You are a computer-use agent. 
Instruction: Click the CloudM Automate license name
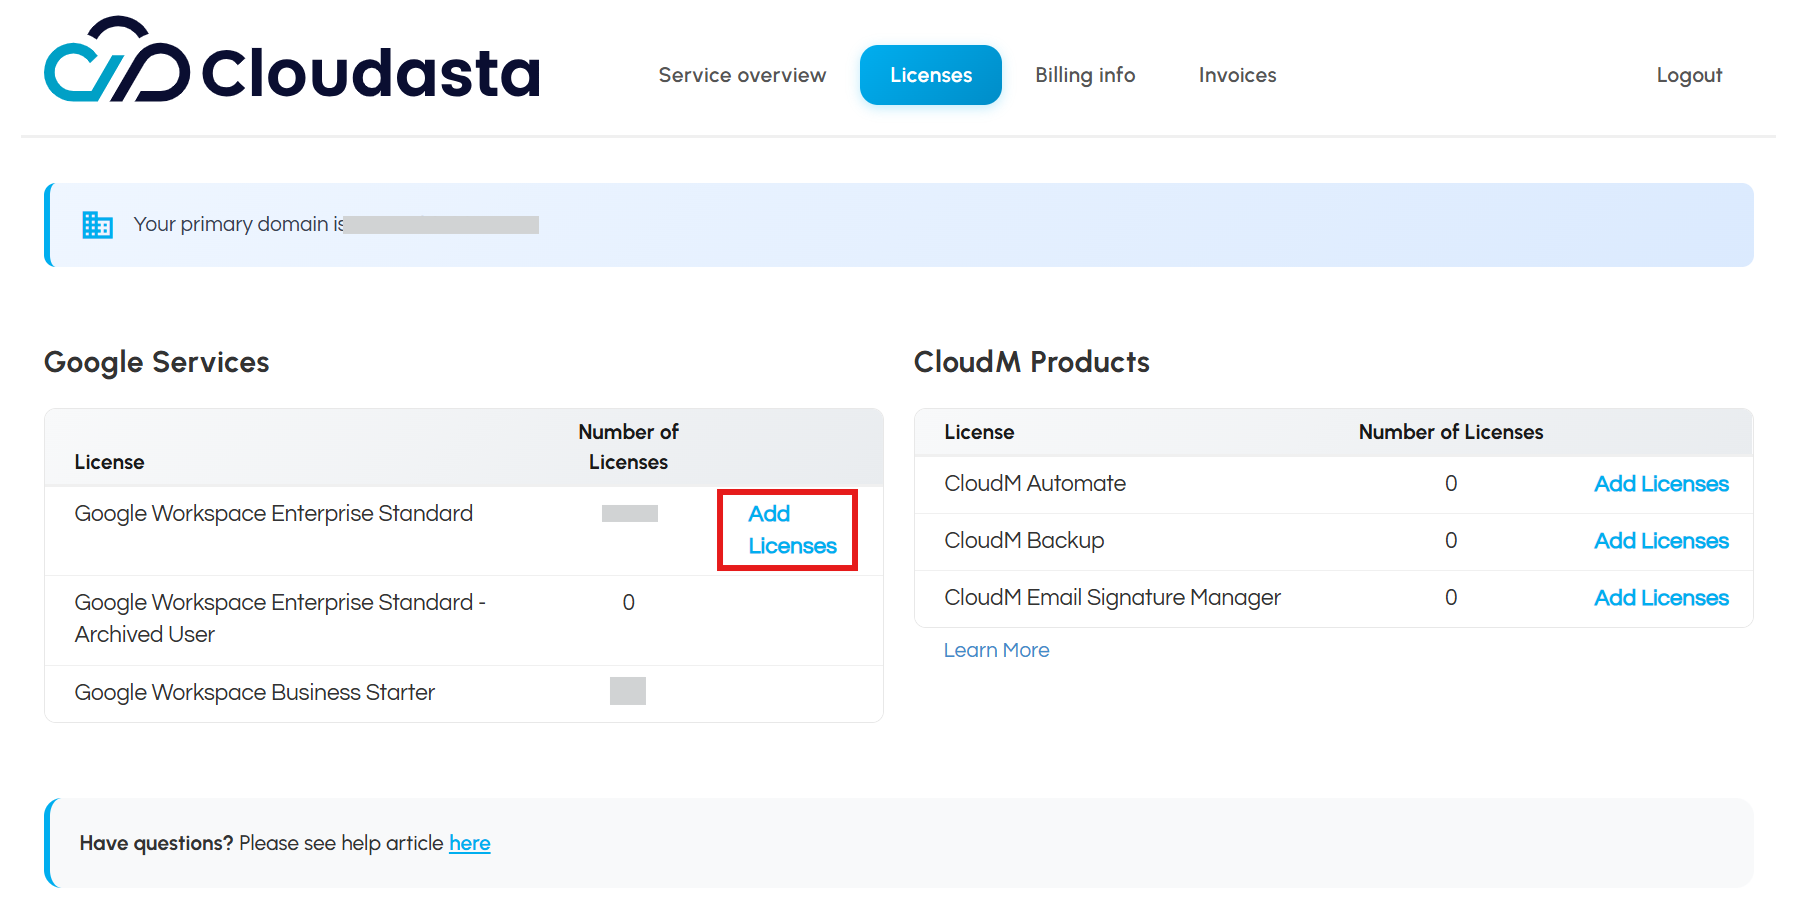(x=1034, y=484)
